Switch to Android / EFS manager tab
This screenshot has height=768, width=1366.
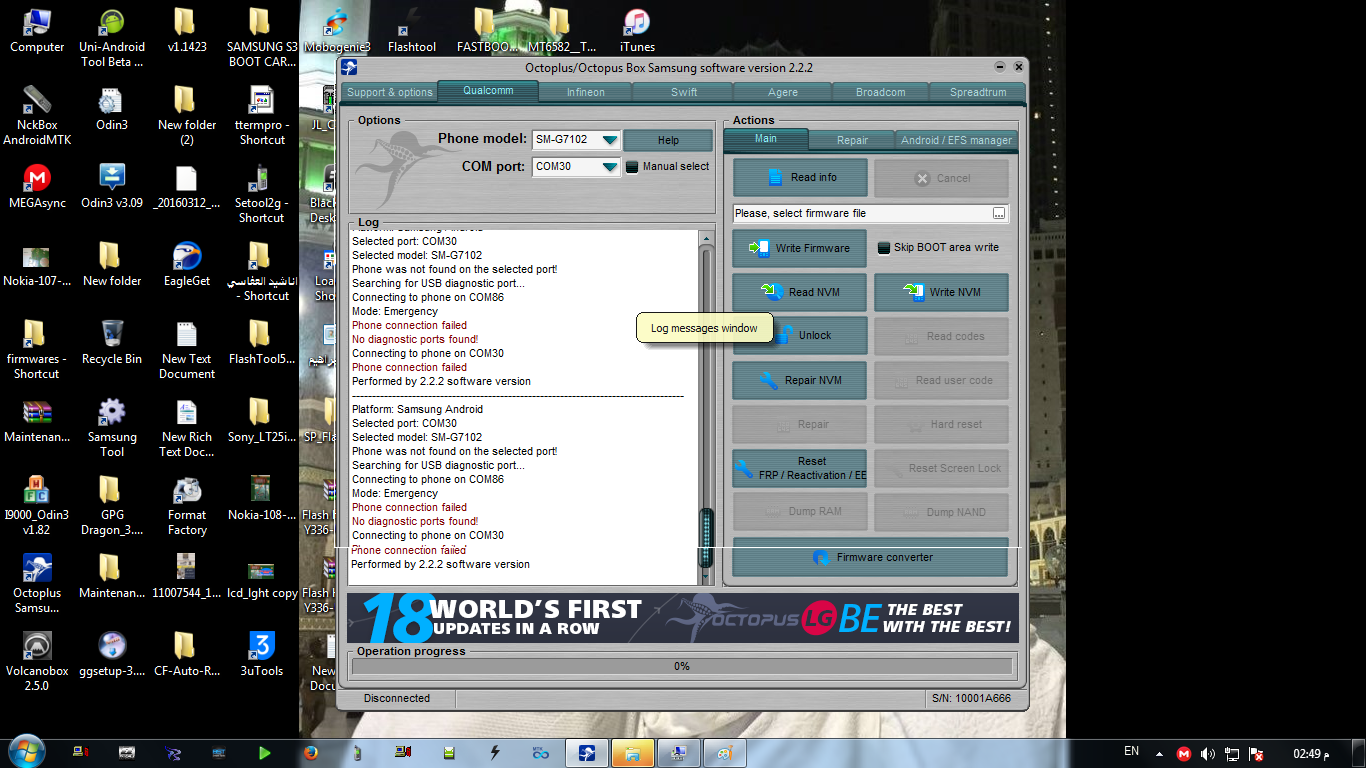956,140
